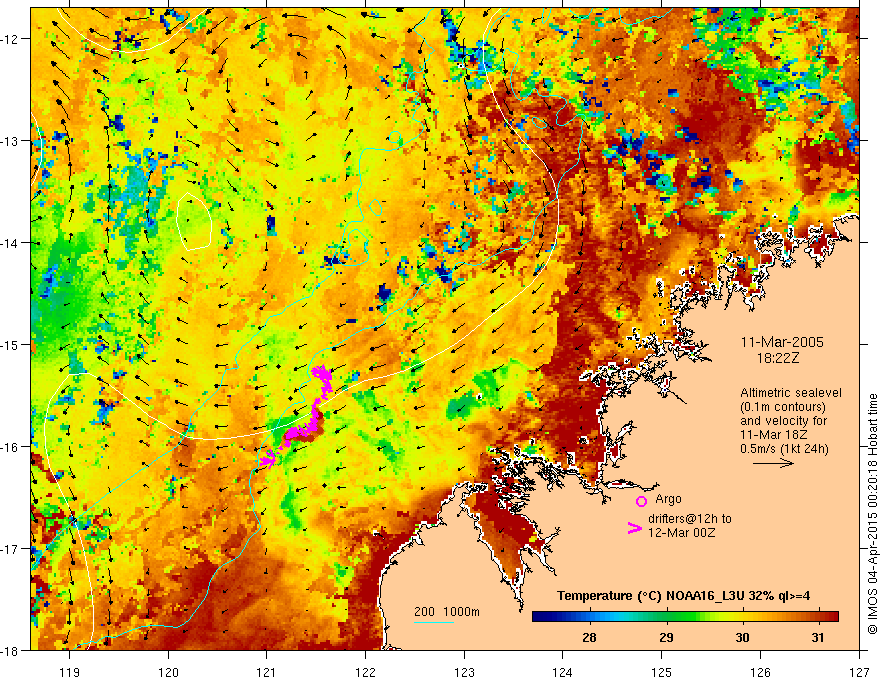Click the '12-Mar 00Z' legend label
This screenshot has width=880, height=680.
pos(681,532)
